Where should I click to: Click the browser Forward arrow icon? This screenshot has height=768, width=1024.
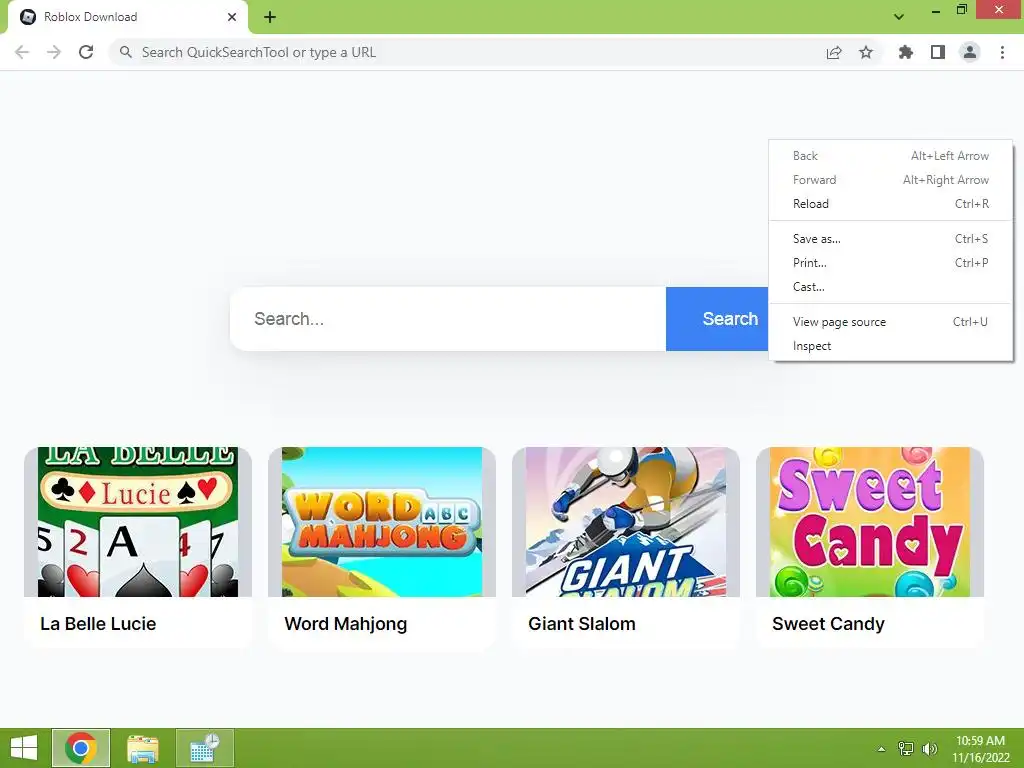[54, 52]
